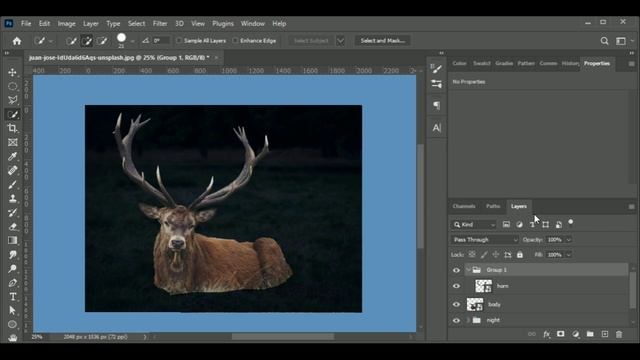Select the History Brush tool
Screen dimensions: 640x360
[x=13, y=212]
